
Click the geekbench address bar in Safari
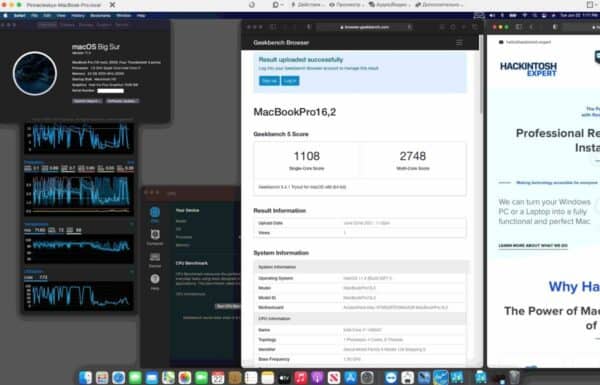click(x=364, y=27)
